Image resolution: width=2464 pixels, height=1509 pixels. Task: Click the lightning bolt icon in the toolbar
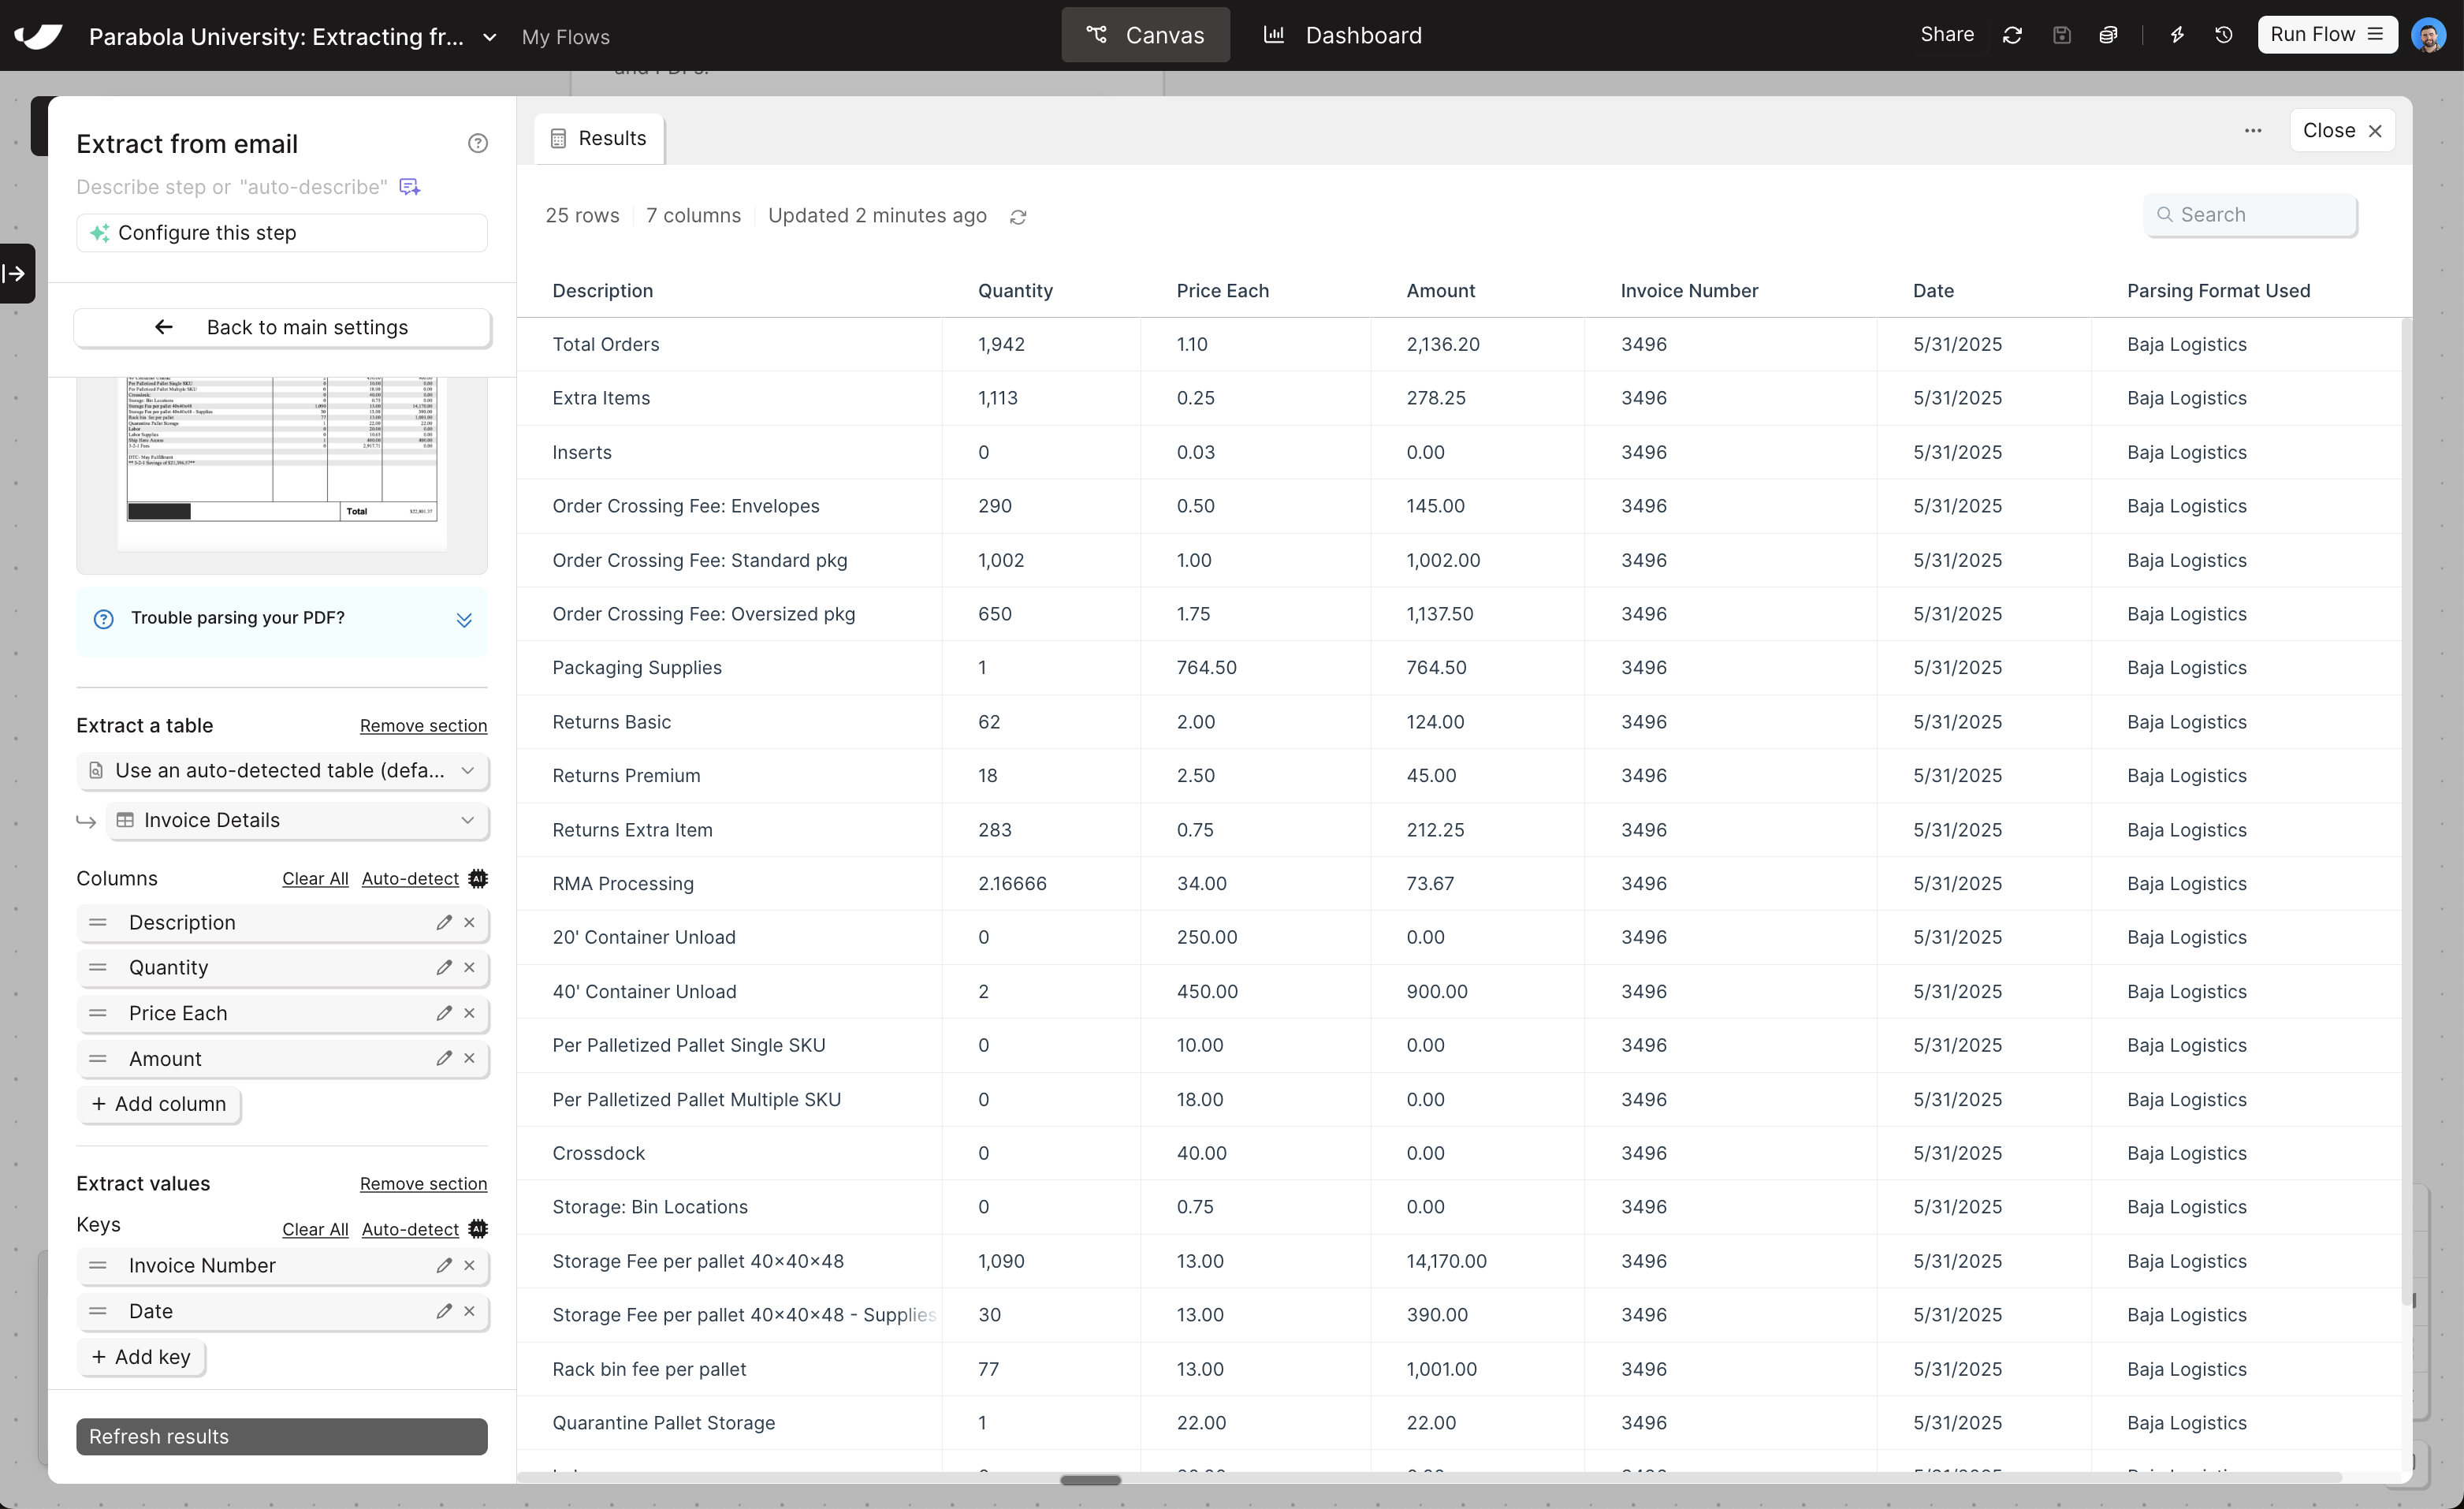[x=2179, y=35]
